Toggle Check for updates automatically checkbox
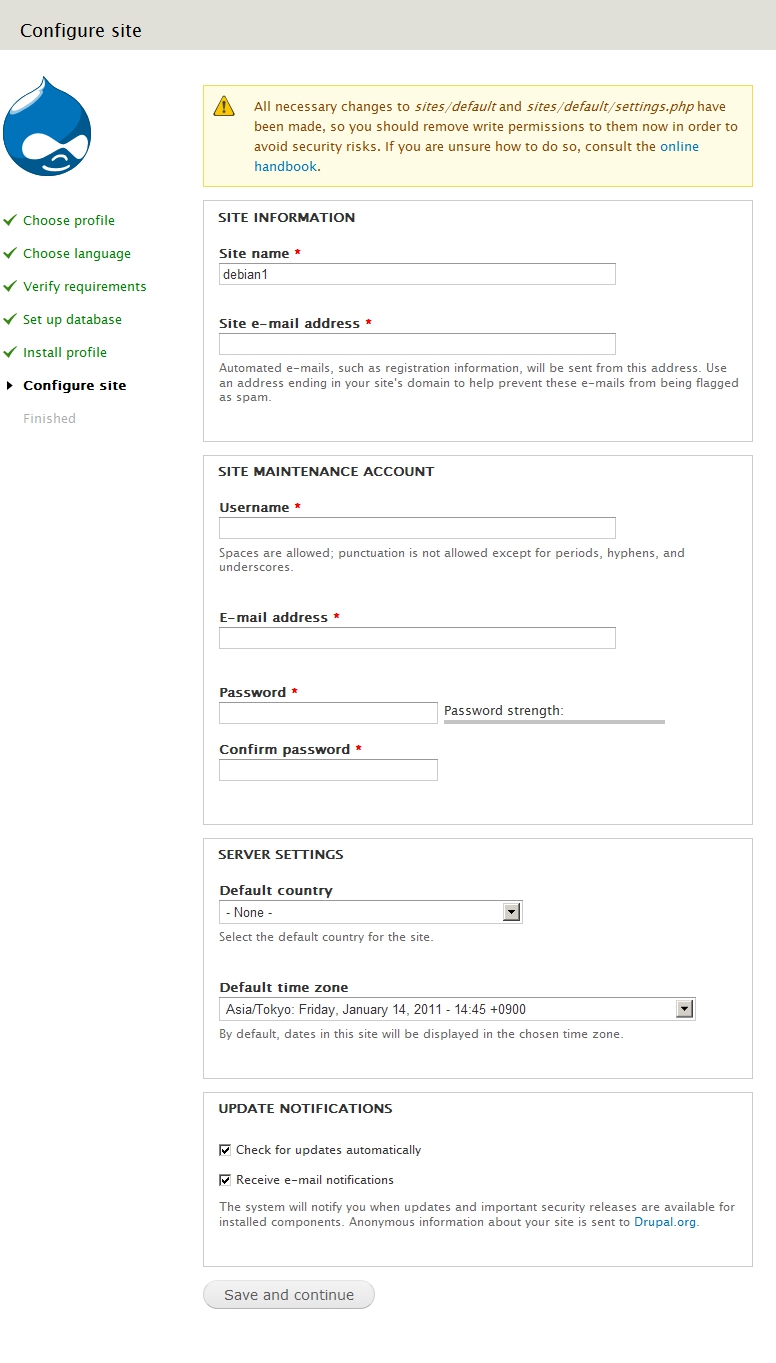 [225, 1150]
